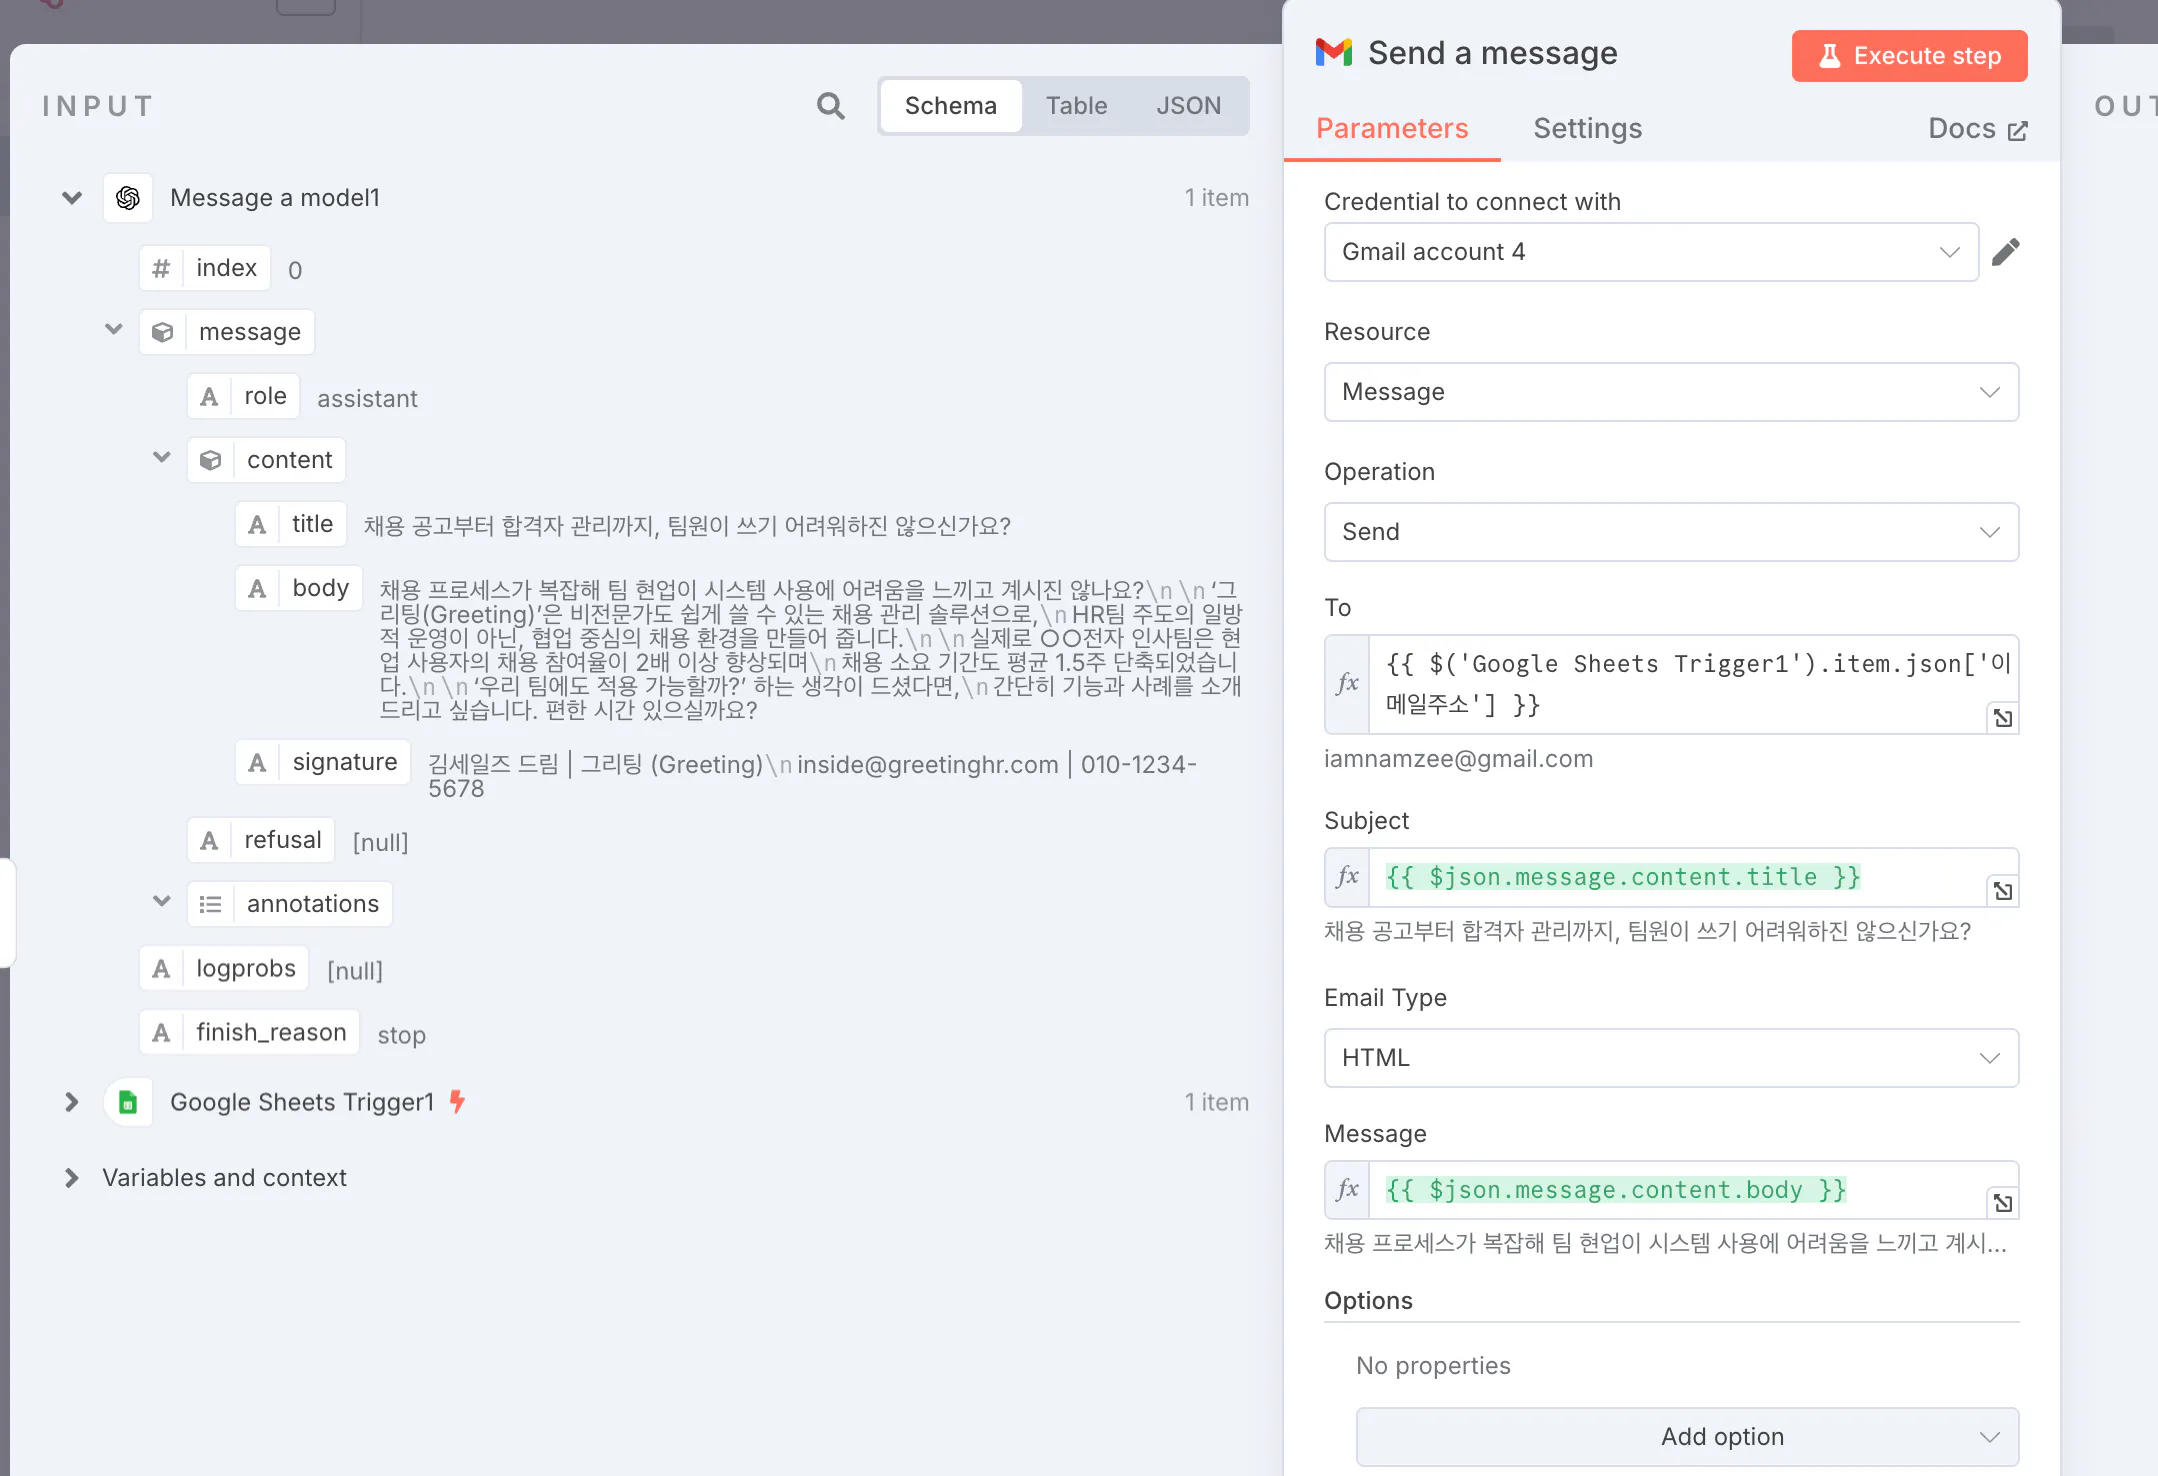Expand the Google Sheets Trigger1 node
Screen dimensions: 2158x1476
pyautogui.click(x=72, y=1102)
